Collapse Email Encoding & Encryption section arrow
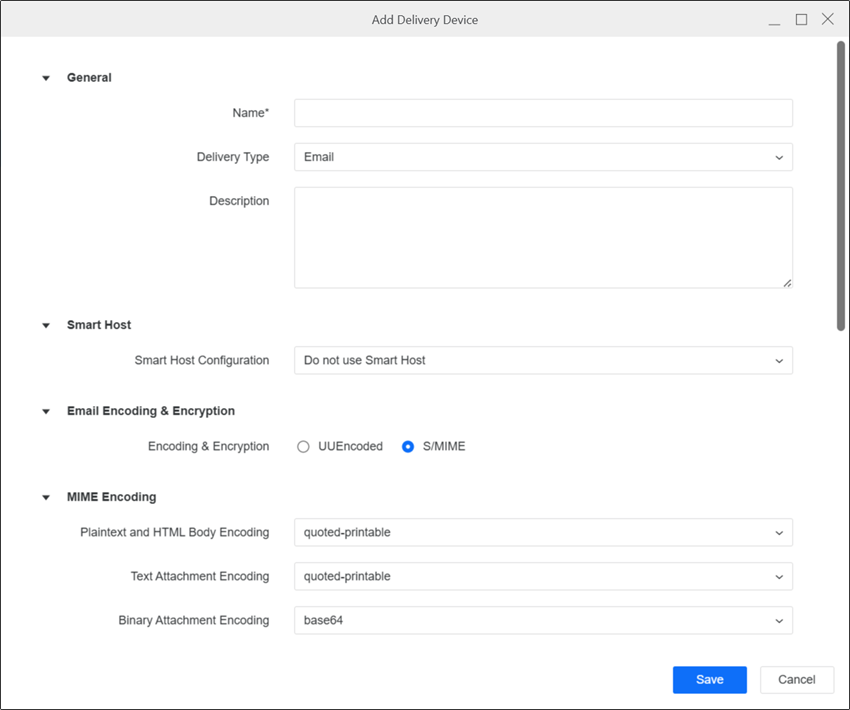850x710 pixels. pos(46,411)
